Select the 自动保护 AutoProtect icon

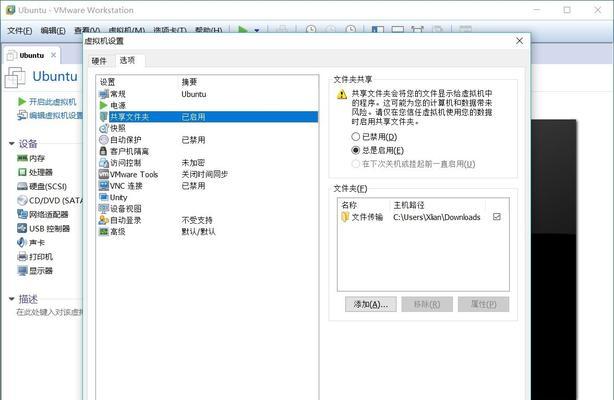[104, 139]
